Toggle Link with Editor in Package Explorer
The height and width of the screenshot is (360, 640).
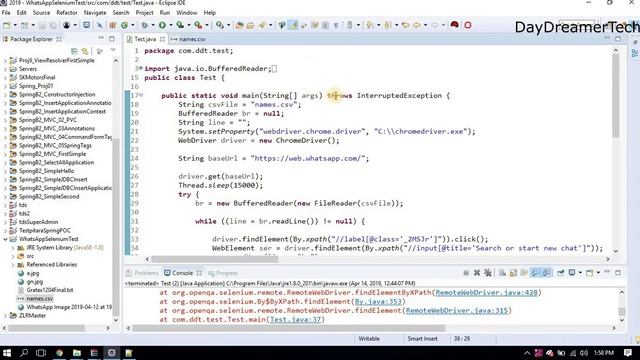(x=85, y=51)
